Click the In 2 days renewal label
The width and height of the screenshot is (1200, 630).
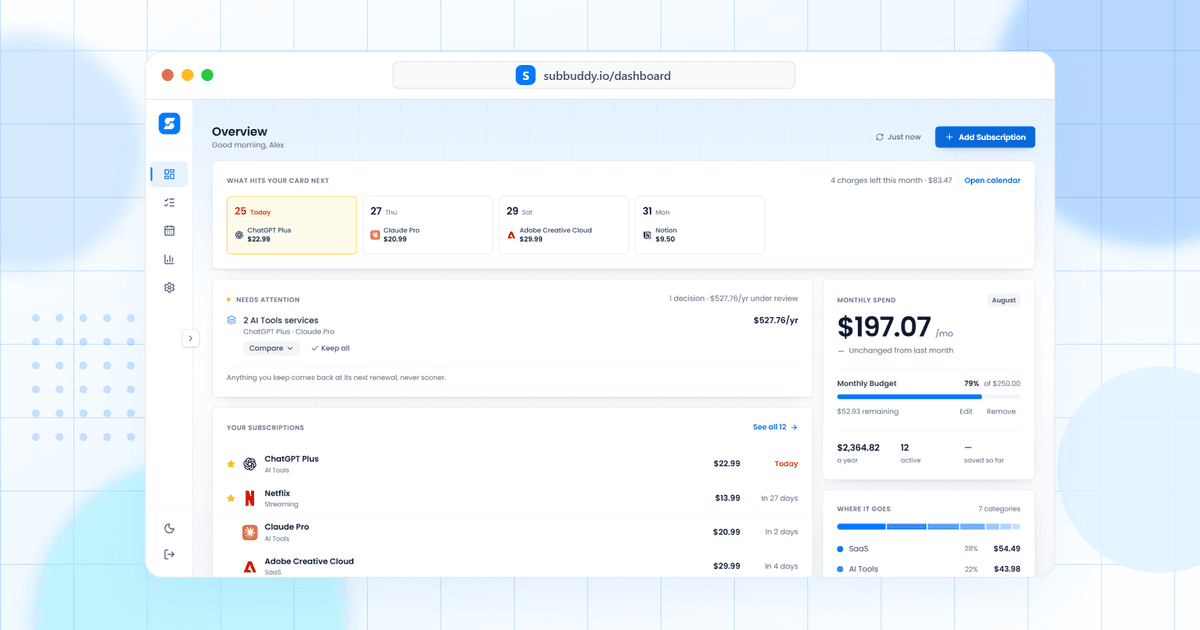click(x=779, y=532)
